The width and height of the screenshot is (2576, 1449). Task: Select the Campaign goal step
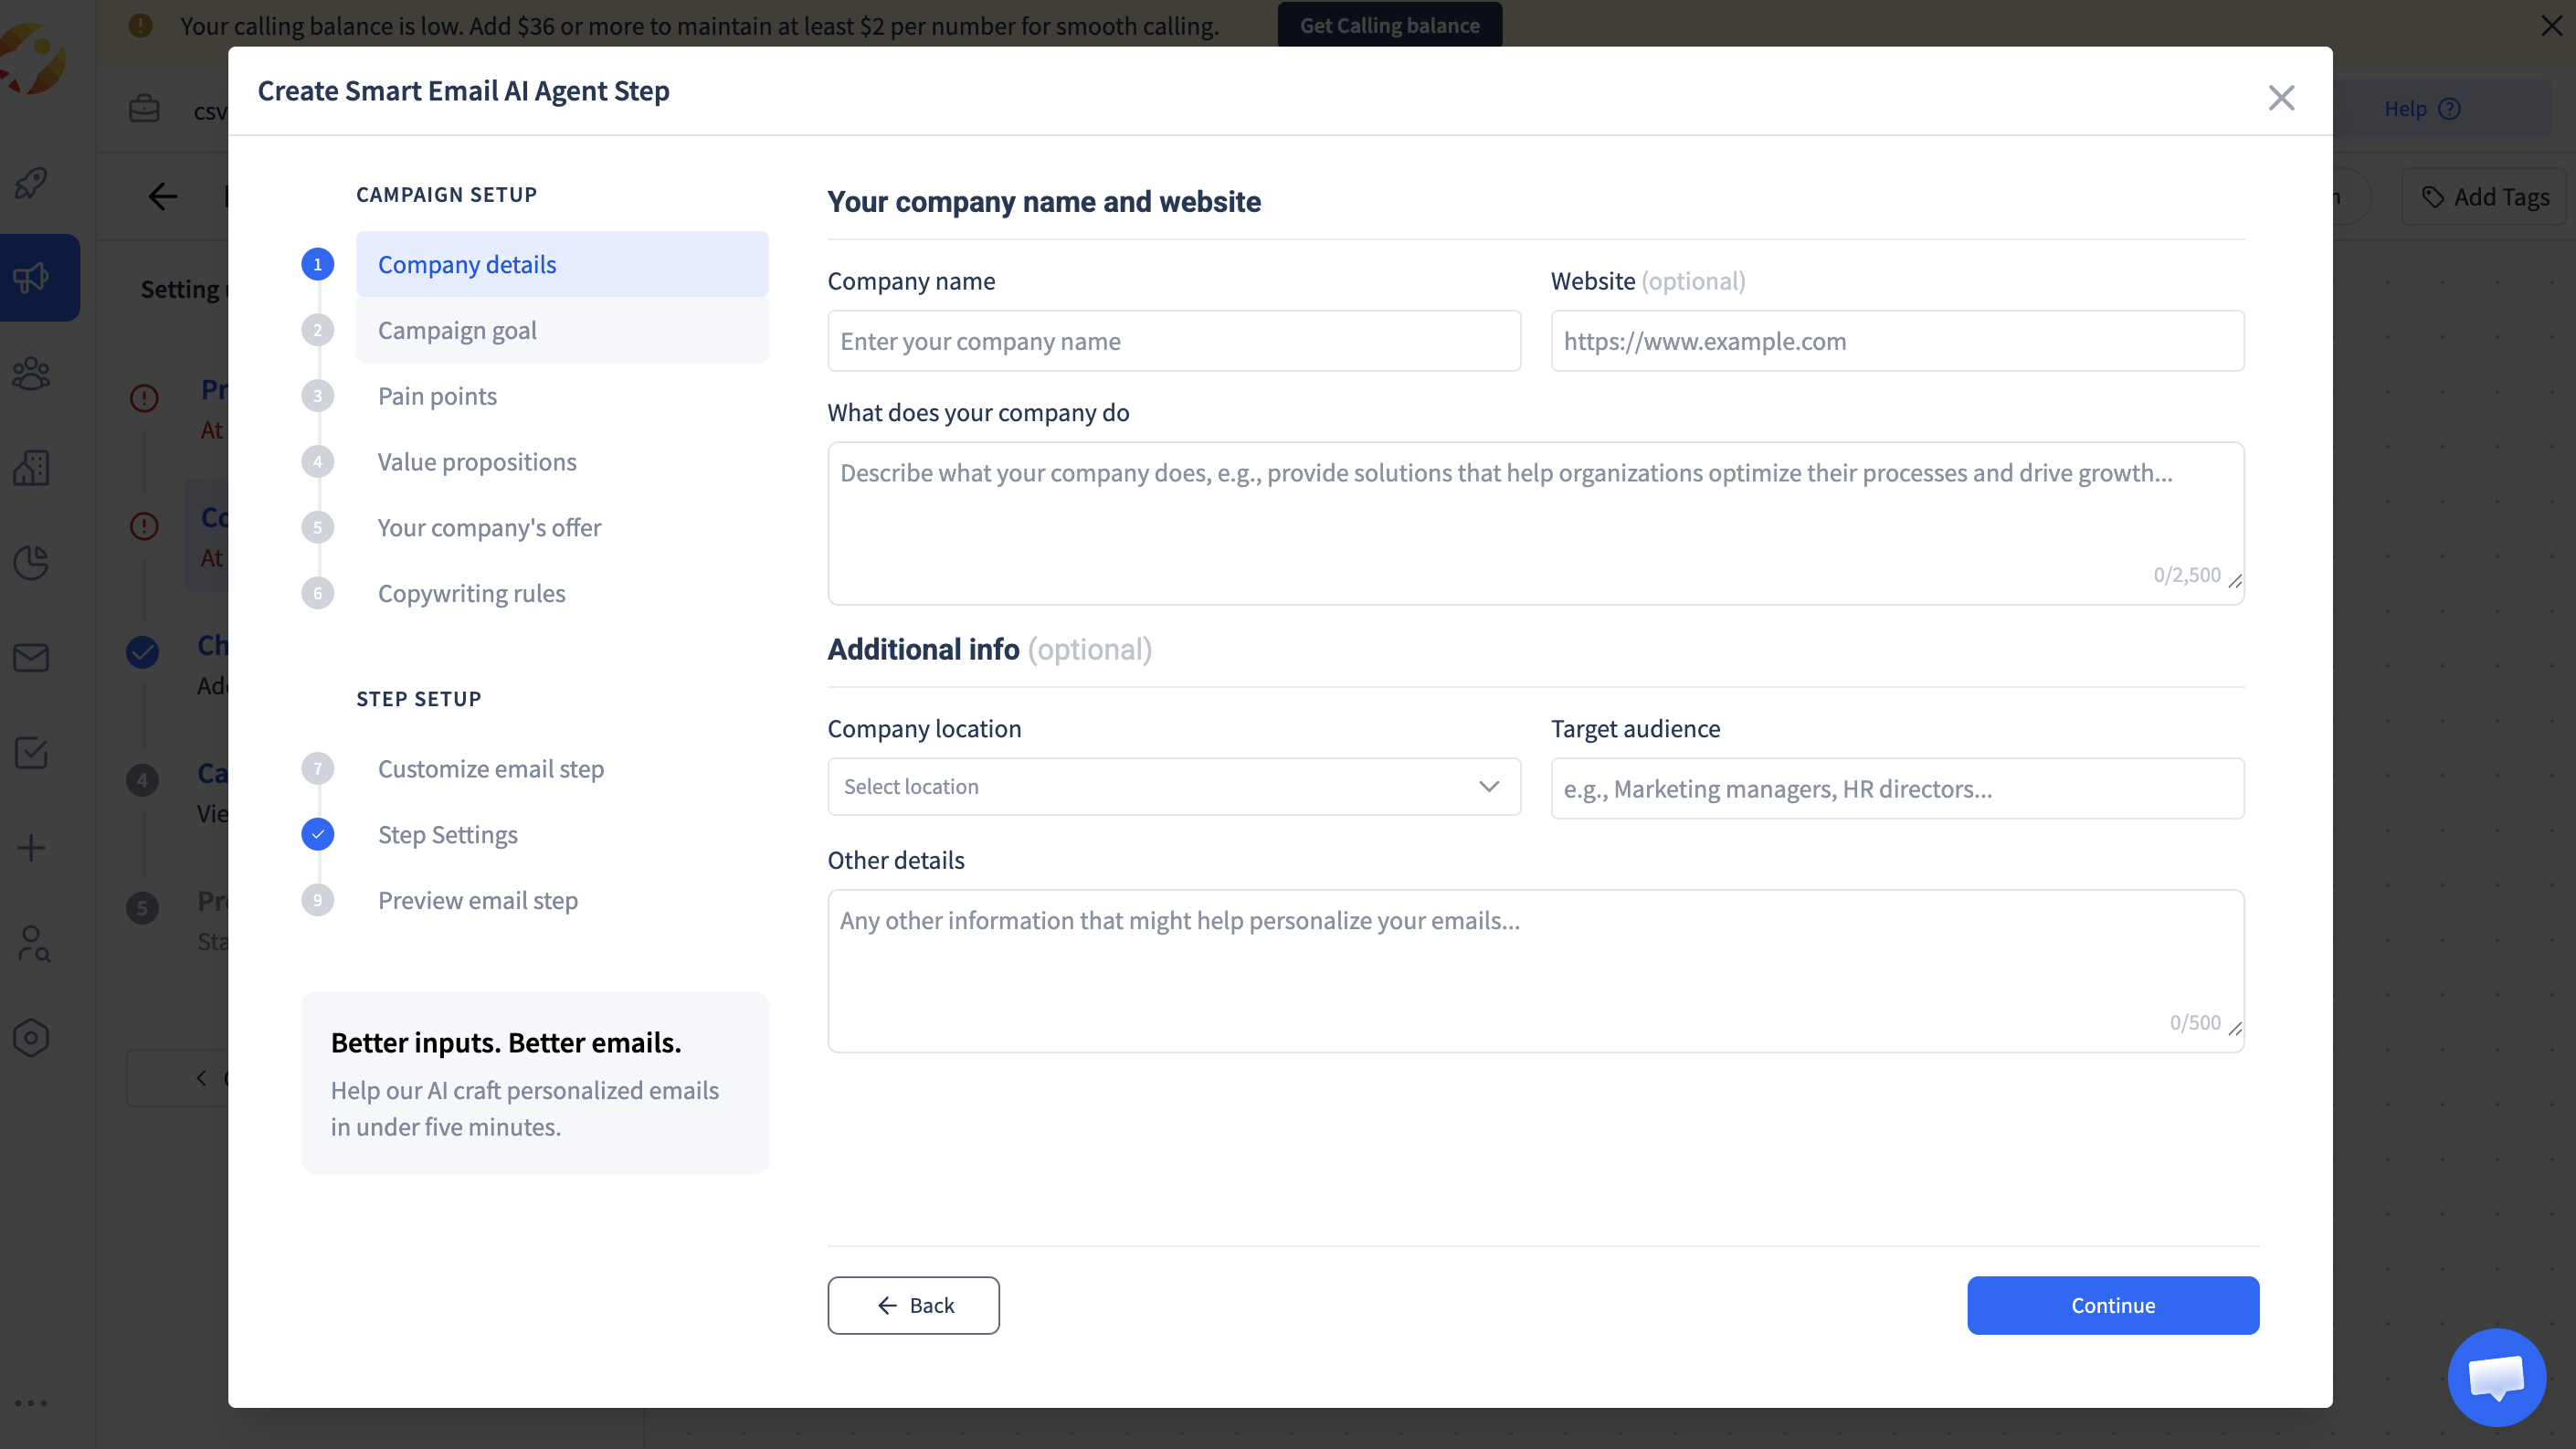click(x=457, y=330)
